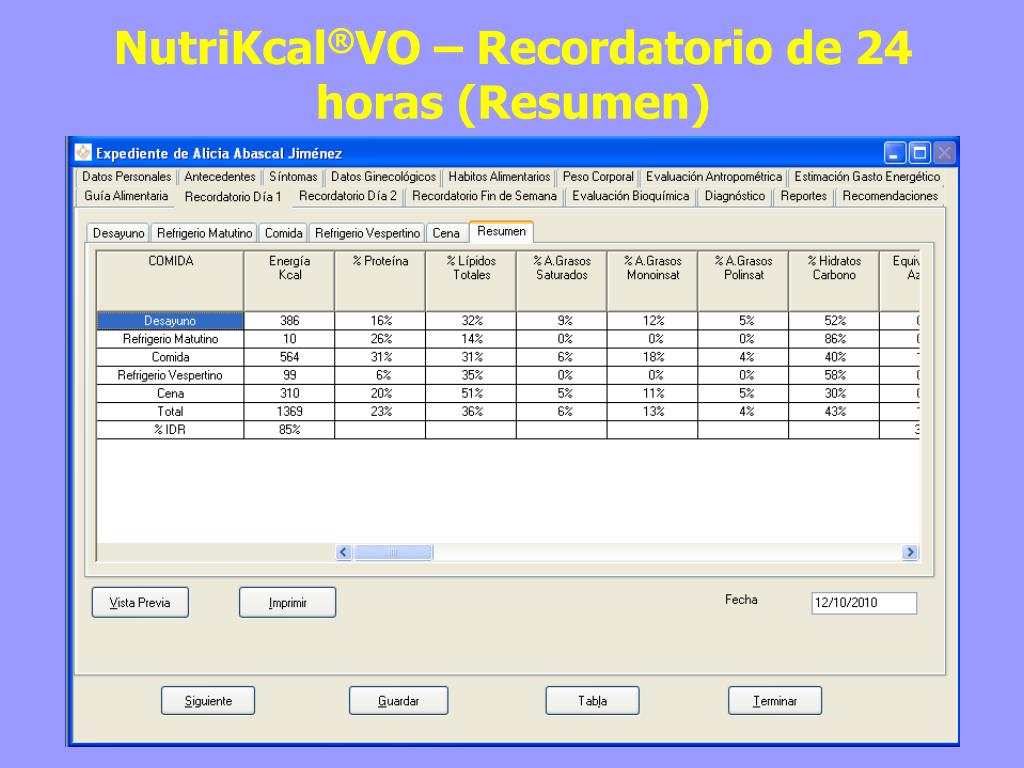
Task: Switch to the Reportes tab
Action: click(804, 196)
